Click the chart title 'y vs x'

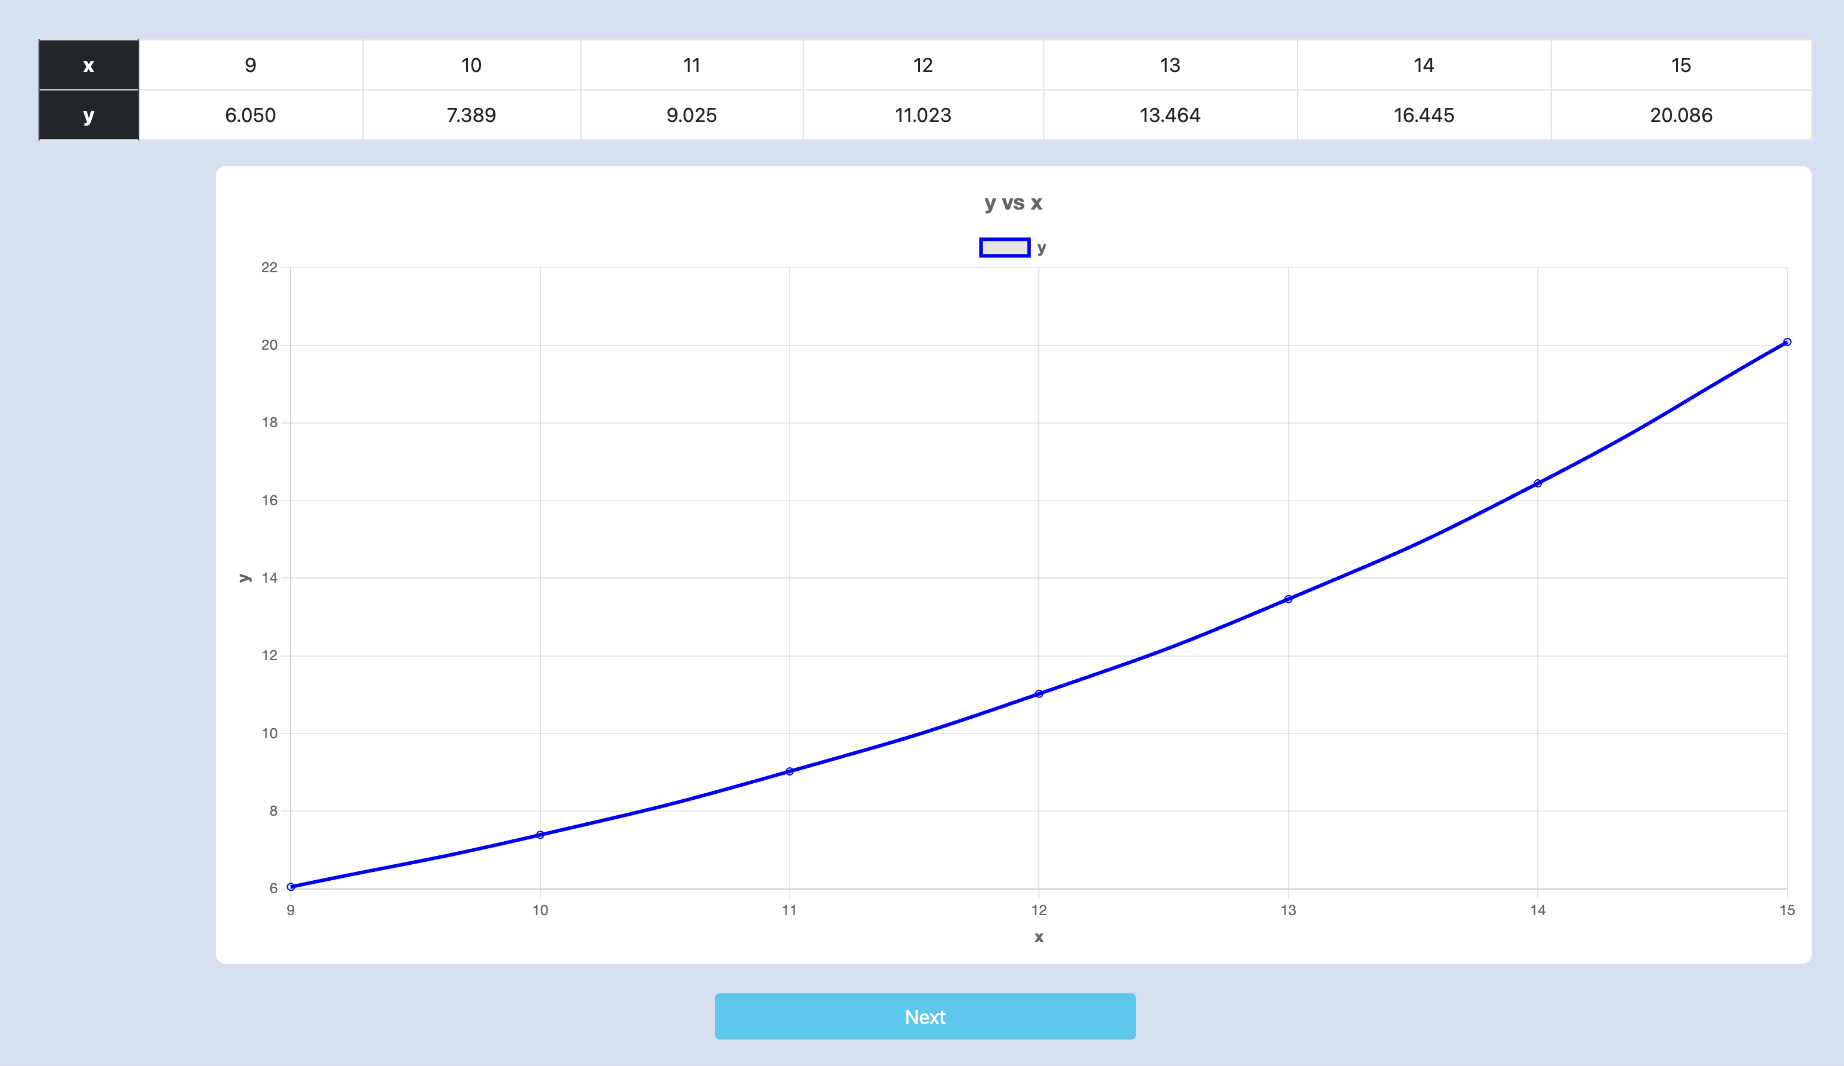click(1013, 203)
